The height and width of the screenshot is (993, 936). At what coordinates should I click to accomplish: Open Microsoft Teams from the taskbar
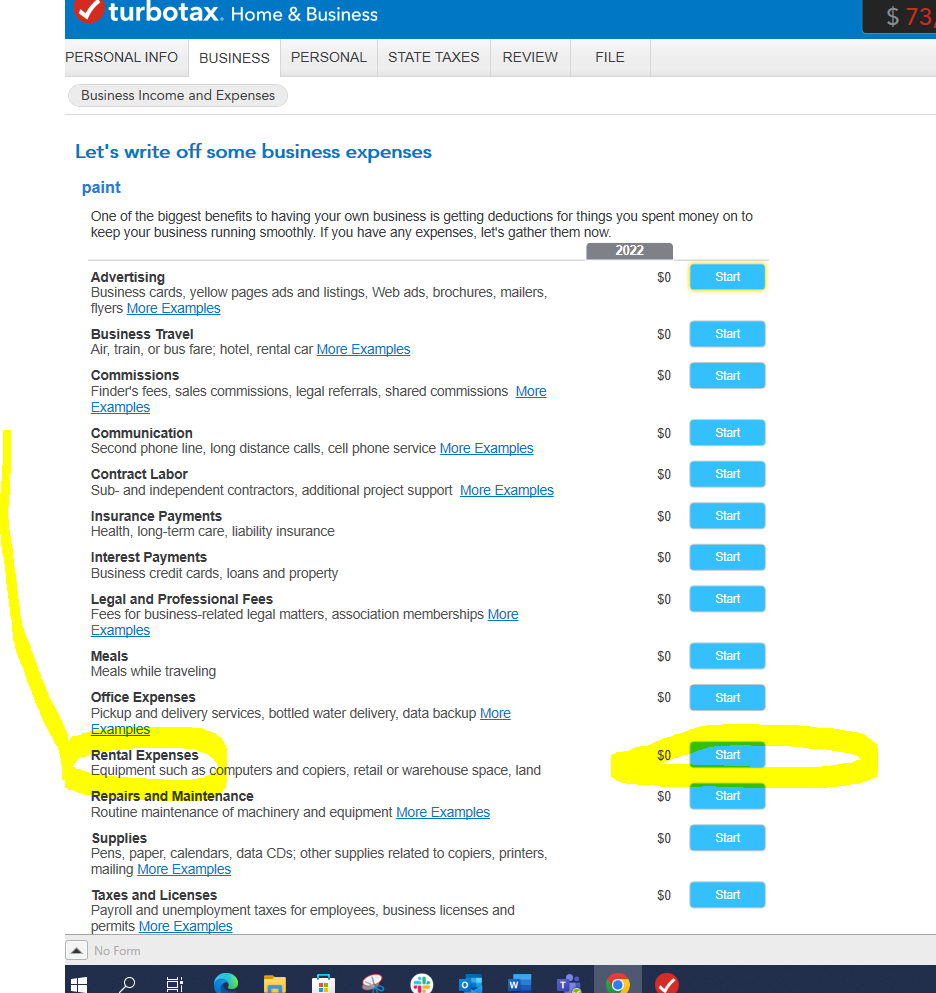(569, 984)
